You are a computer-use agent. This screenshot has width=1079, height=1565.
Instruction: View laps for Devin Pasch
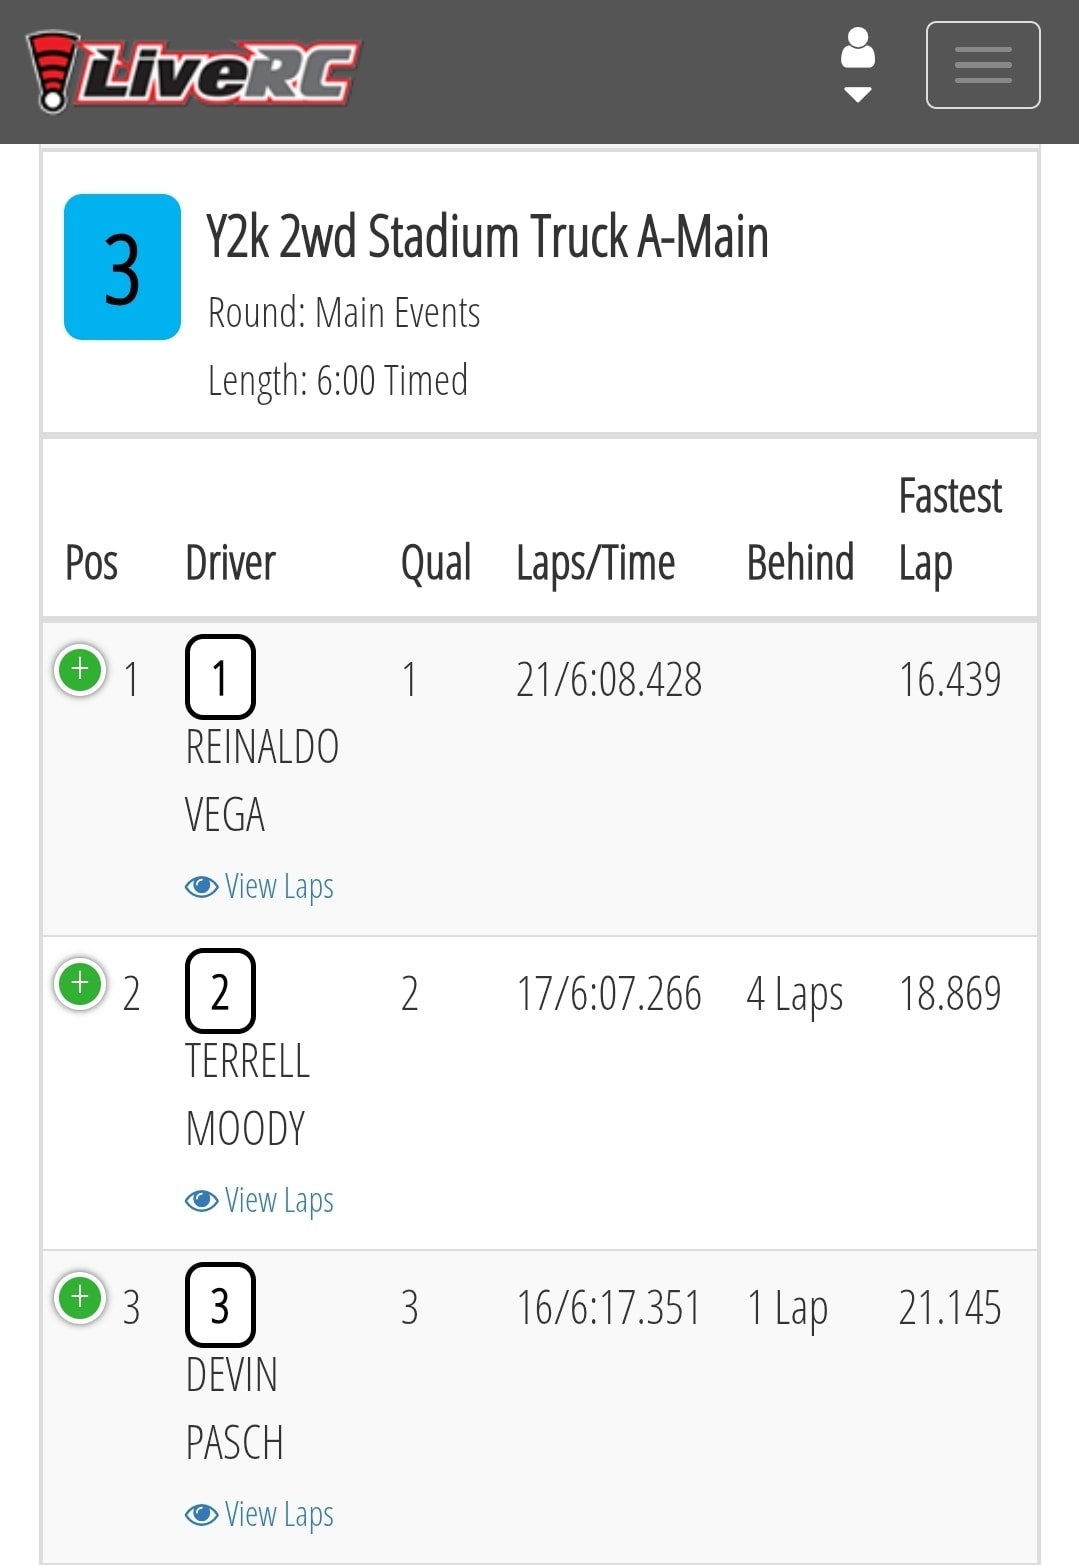pyautogui.click(x=259, y=1515)
